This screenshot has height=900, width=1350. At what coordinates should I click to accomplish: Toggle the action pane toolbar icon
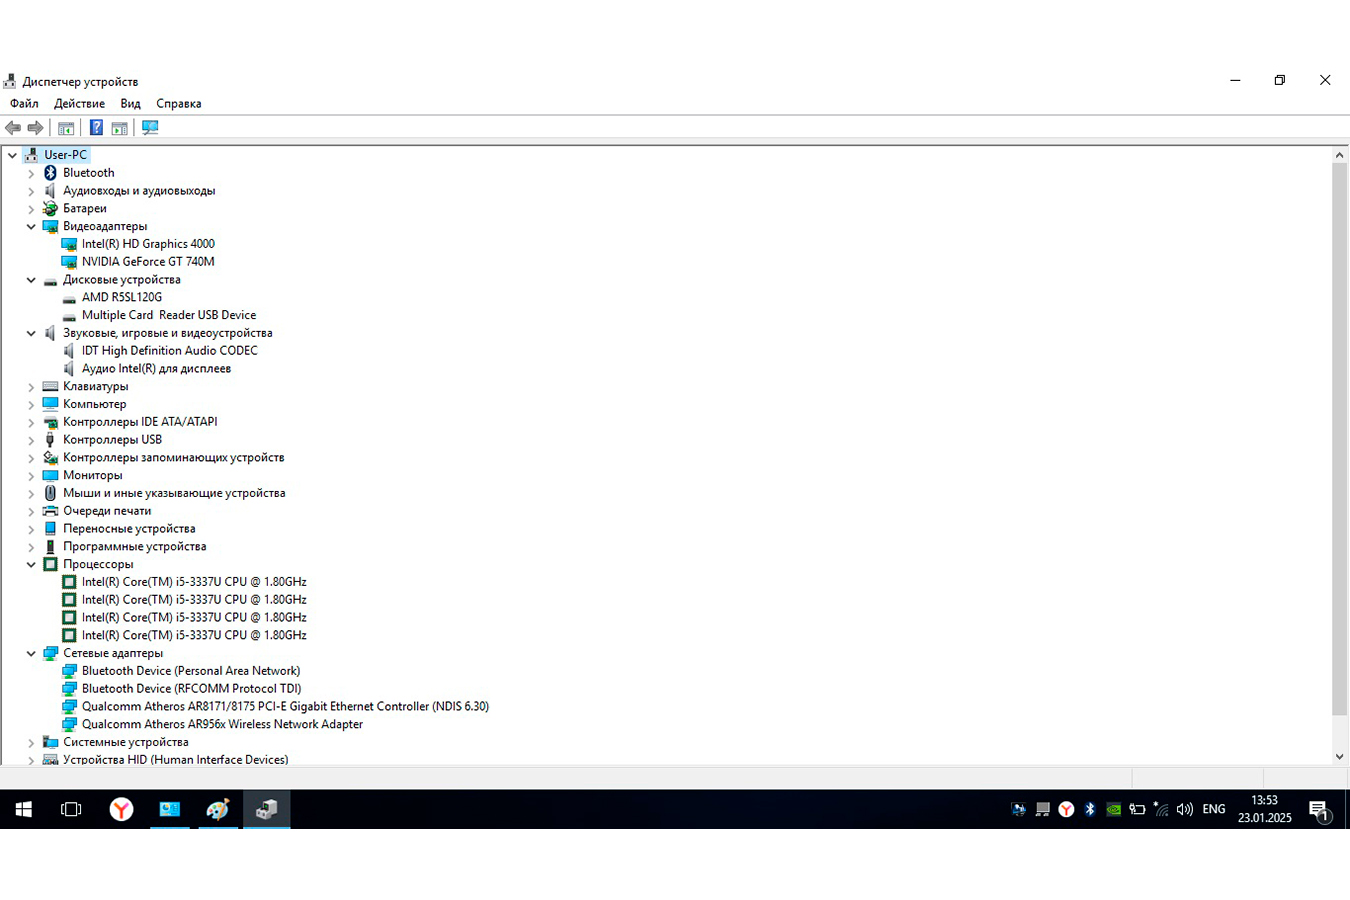(x=120, y=128)
